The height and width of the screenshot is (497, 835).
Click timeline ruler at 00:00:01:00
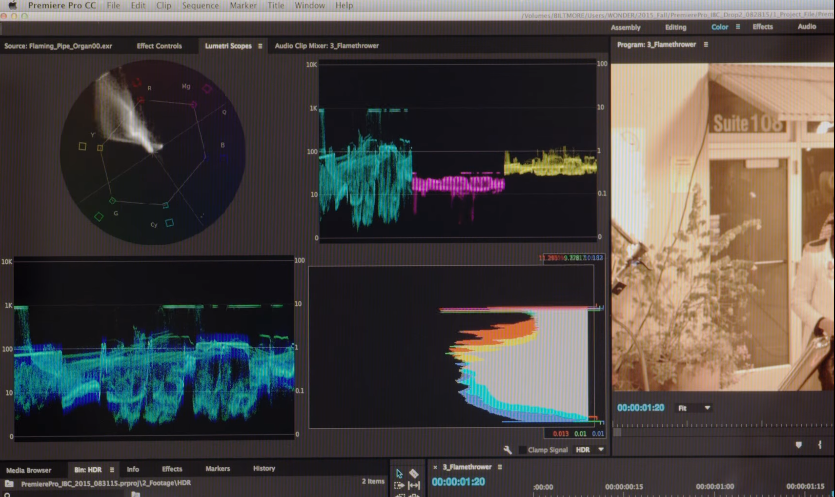coord(715,486)
